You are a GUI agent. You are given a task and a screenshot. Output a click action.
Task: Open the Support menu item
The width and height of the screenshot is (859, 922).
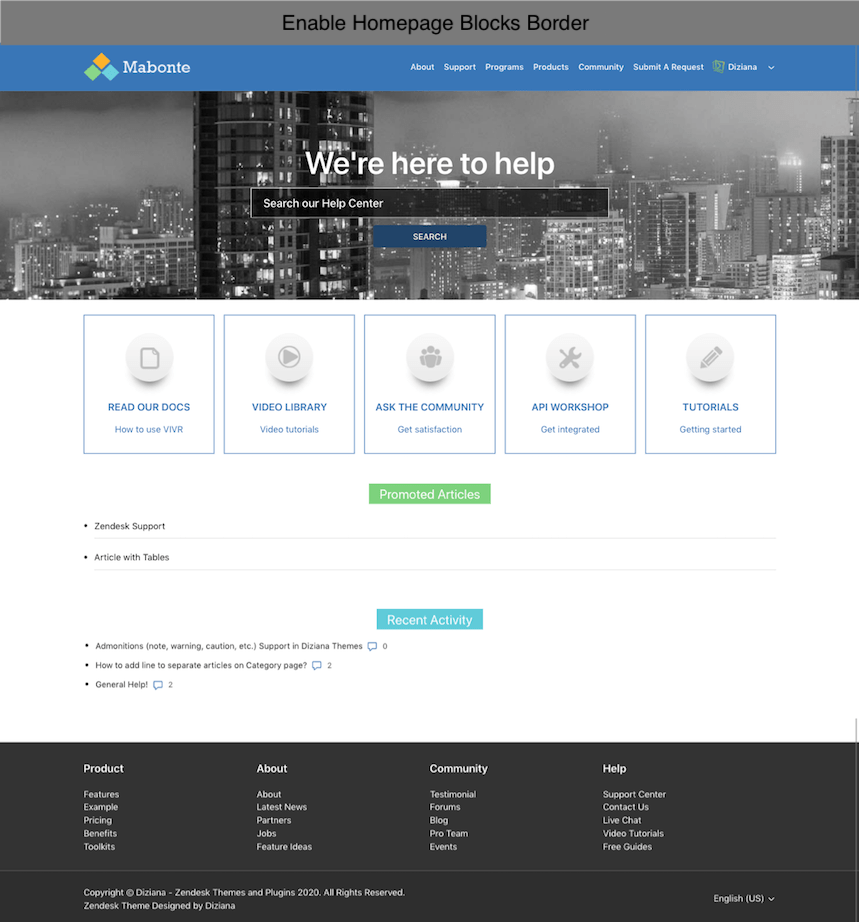click(459, 67)
